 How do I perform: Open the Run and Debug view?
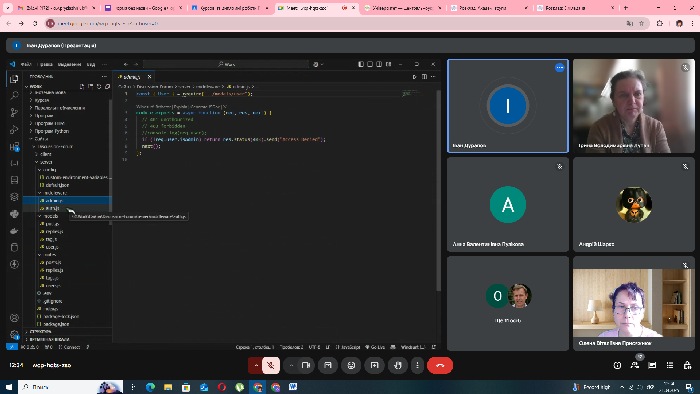point(14,129)
